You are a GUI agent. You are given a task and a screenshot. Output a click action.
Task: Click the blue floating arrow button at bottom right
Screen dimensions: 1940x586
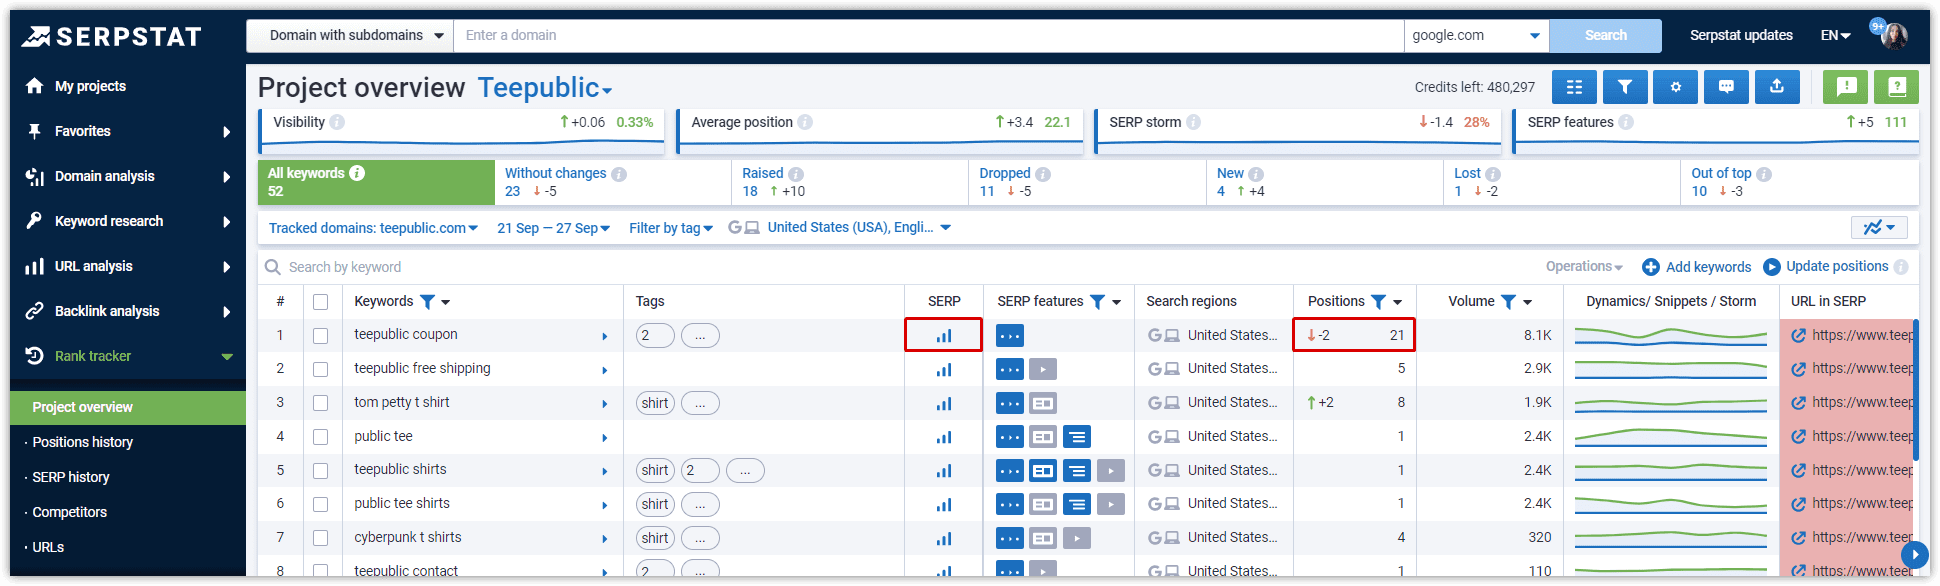pyautogui.click(x=1914, y=554)
